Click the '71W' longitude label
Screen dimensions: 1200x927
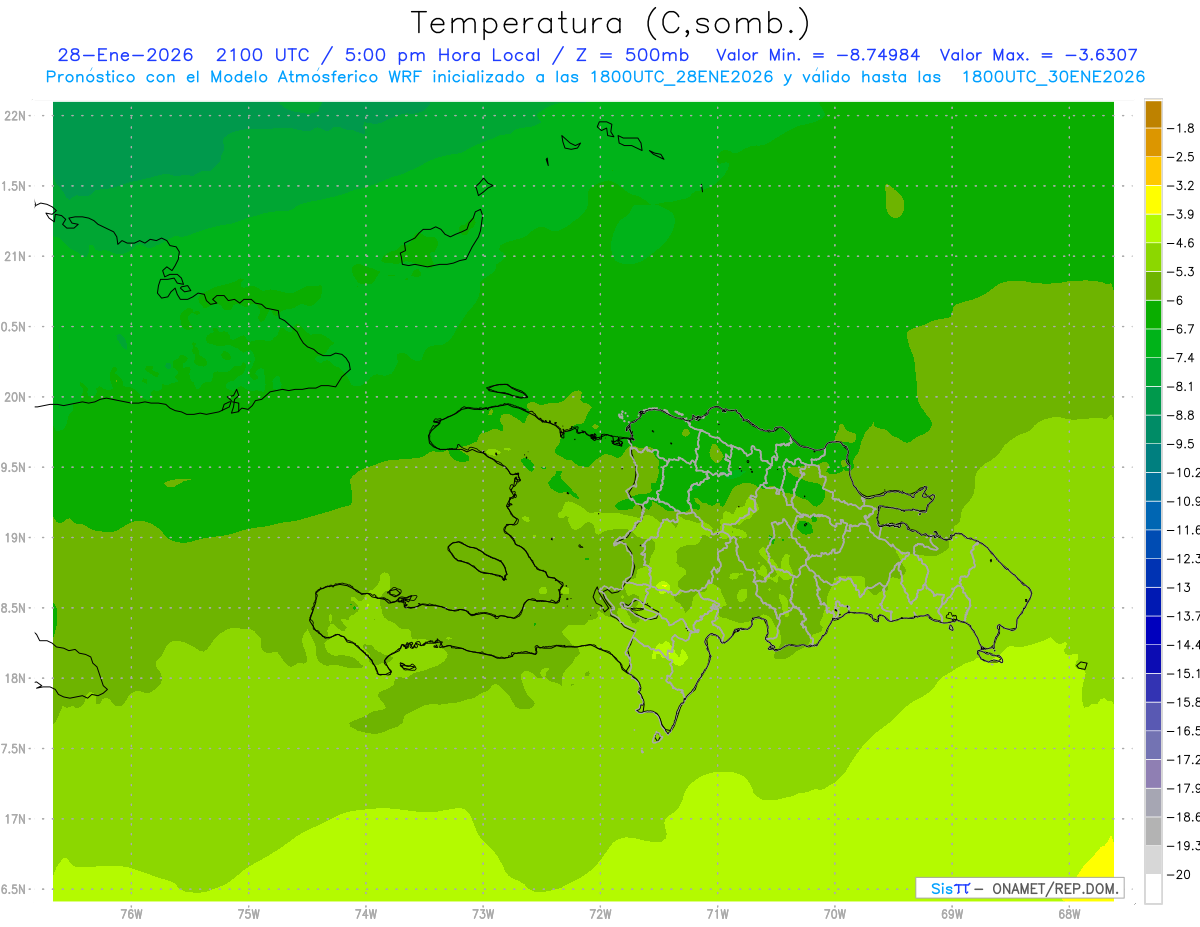(717, 913)
